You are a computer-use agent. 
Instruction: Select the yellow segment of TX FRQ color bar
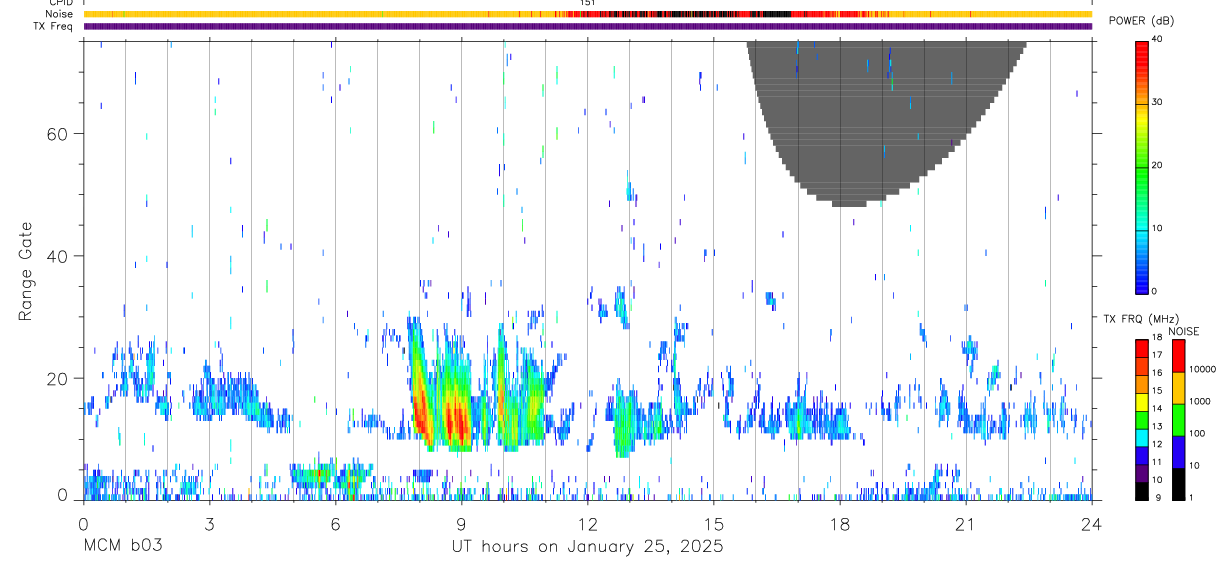(1141, 403)
